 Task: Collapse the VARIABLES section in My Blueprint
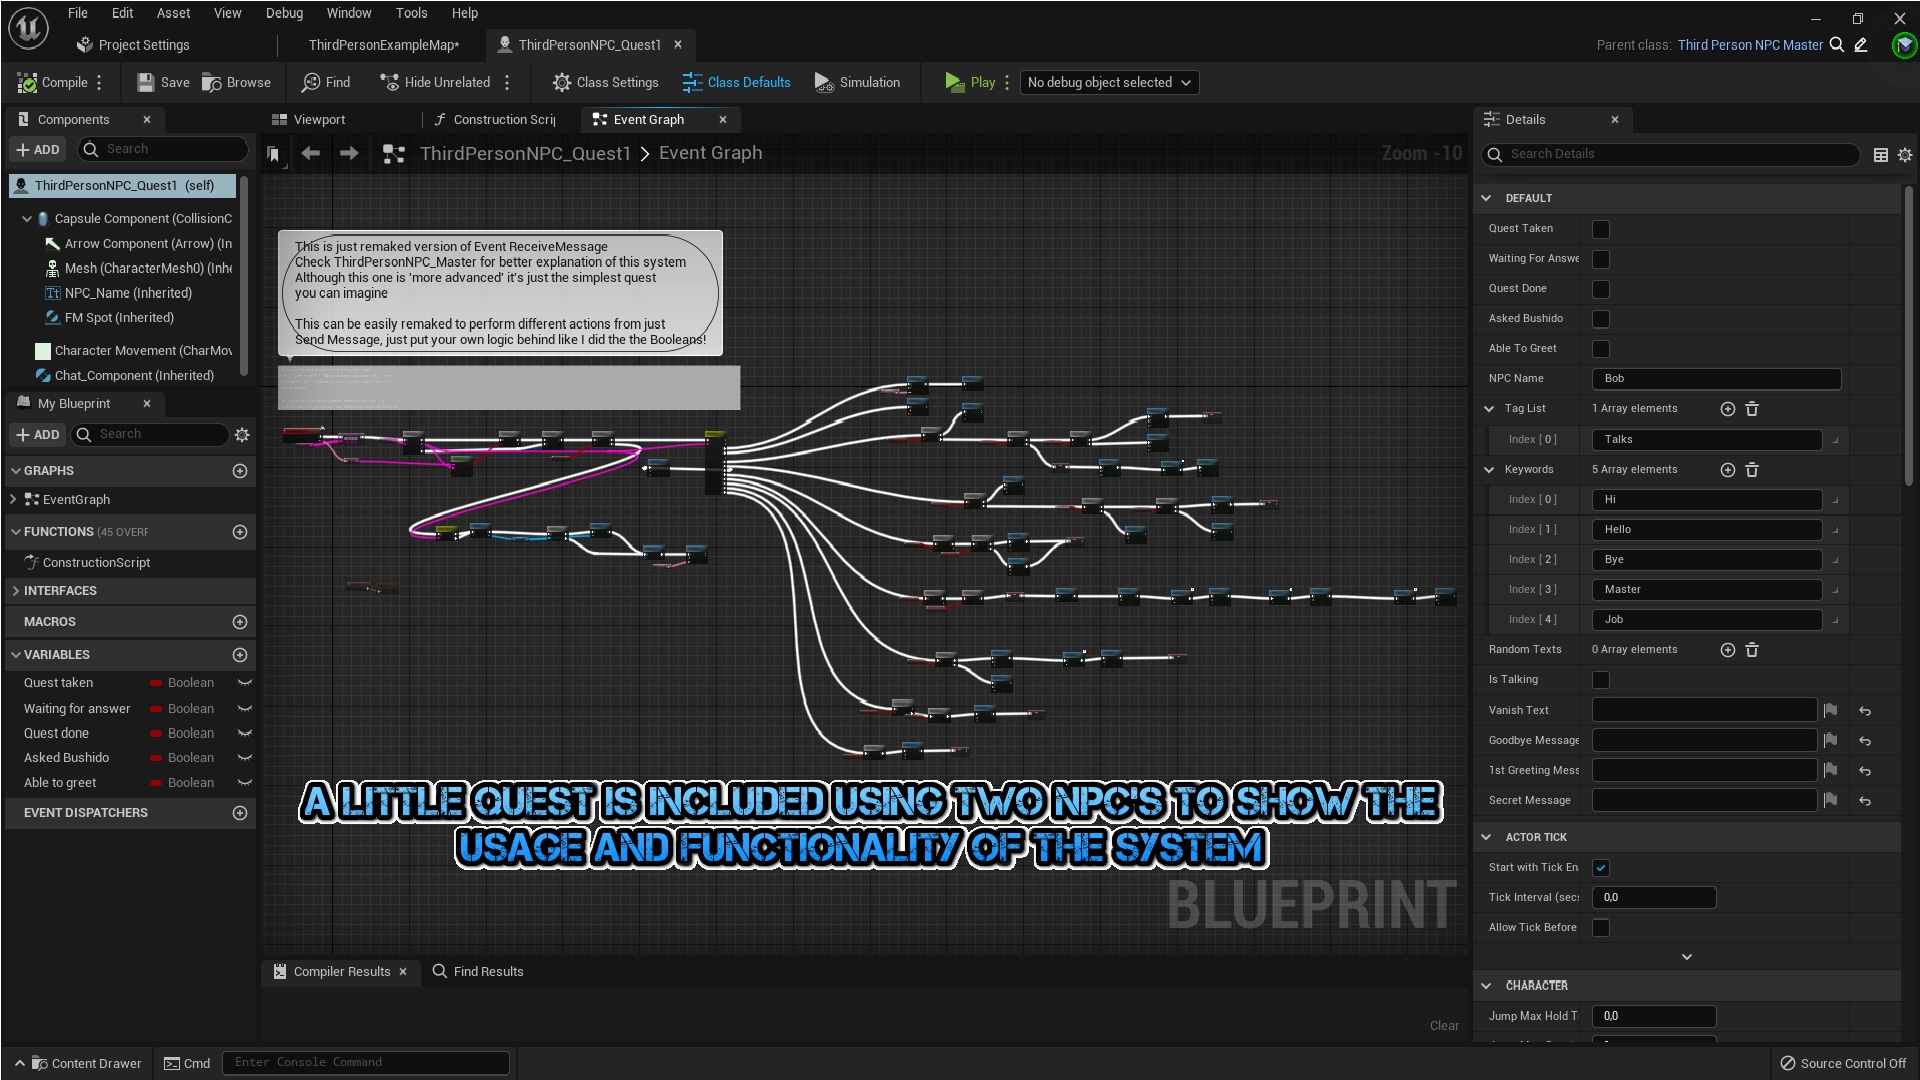point(15,654)
